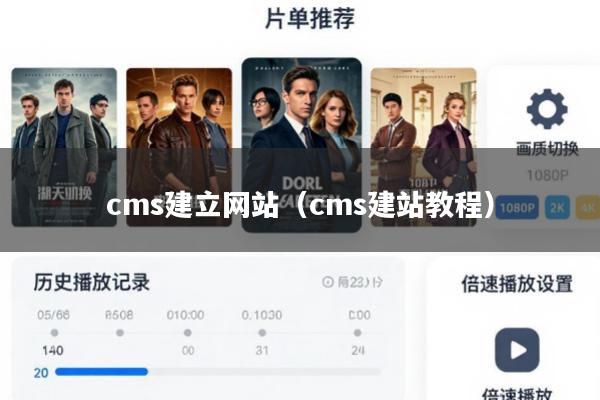Click the clock icon in history header
The image size is (600, 400).
(328, 282)
